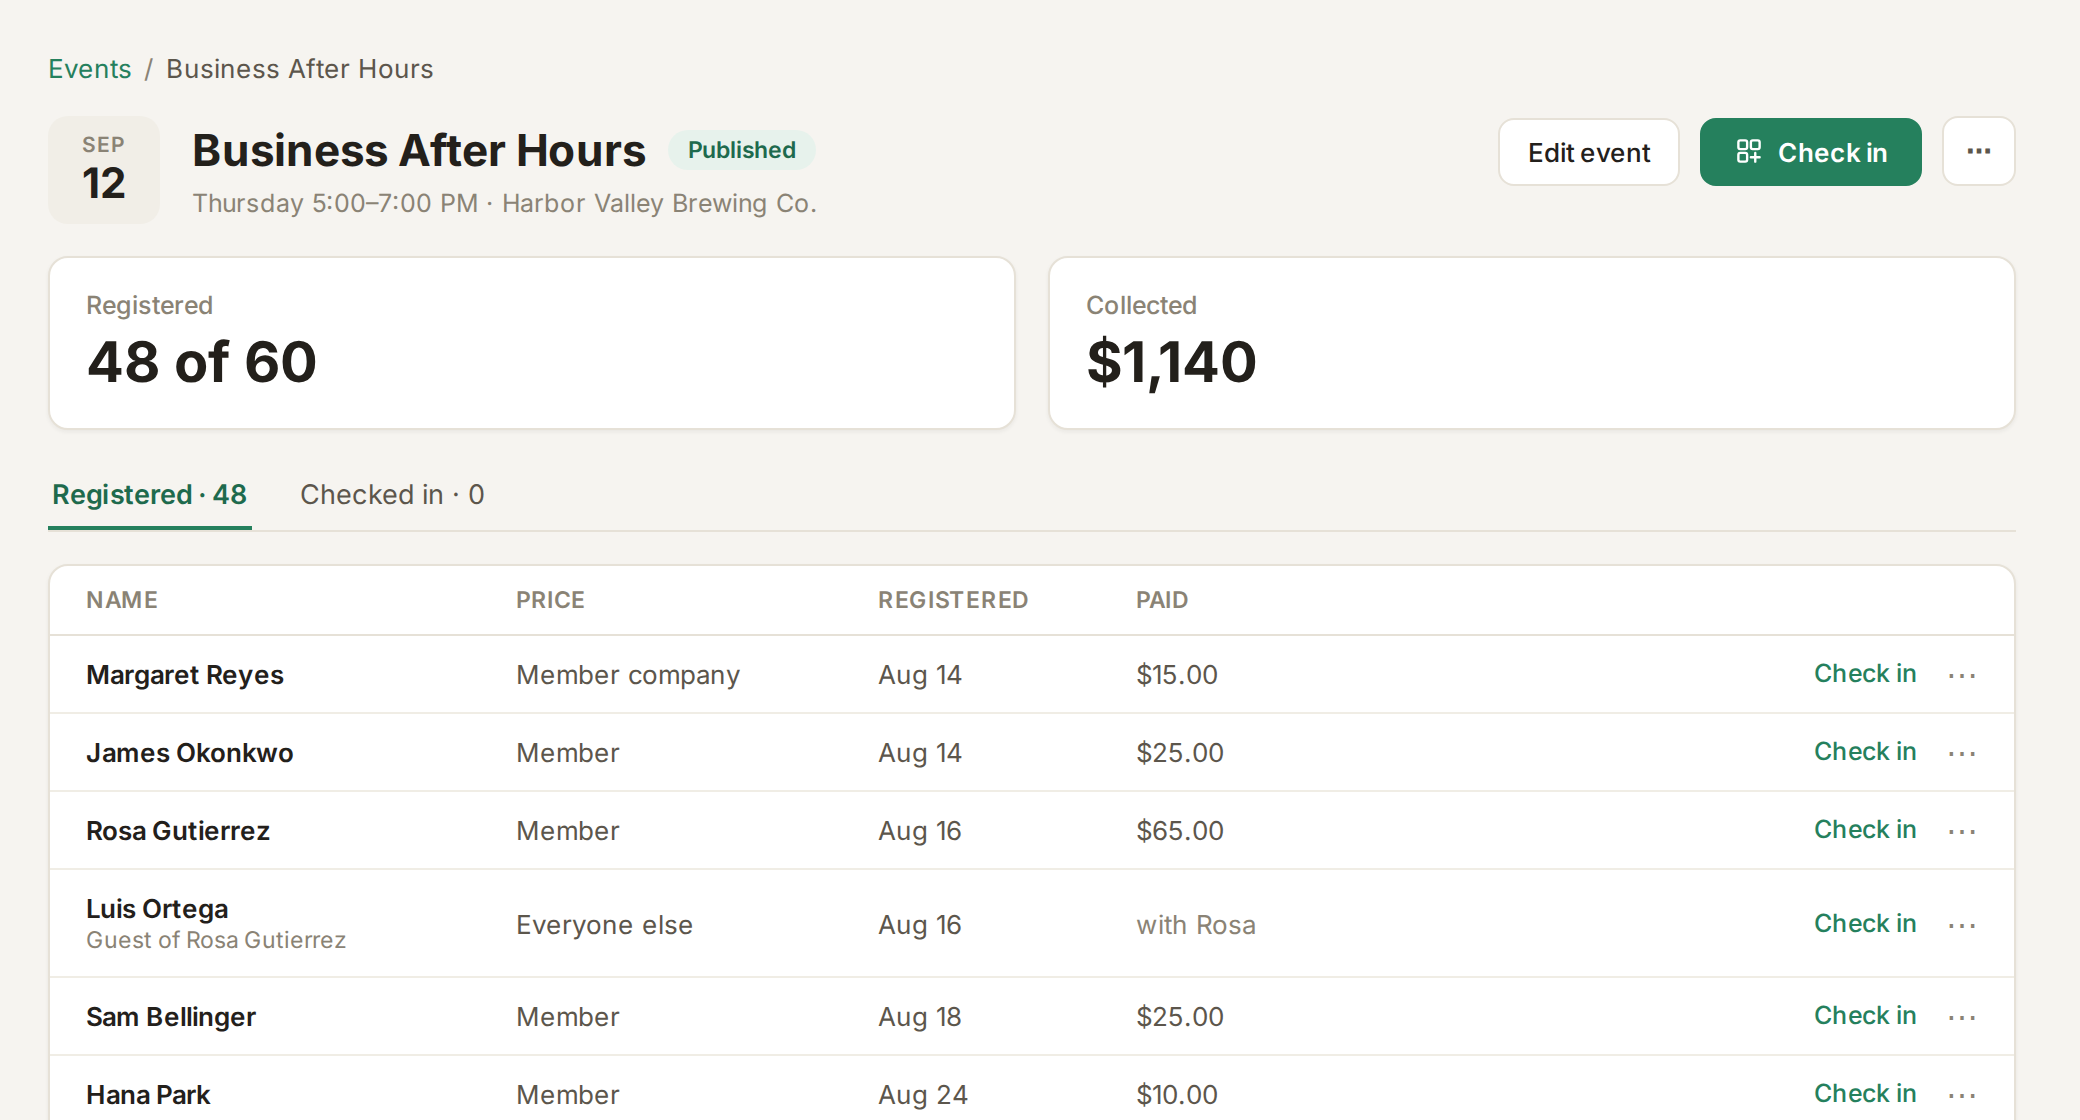The height and width of the screenshot is (1120, 2080).
Task: Click the Registered 48 of 60 card
Action: click(x=532, y=343)
